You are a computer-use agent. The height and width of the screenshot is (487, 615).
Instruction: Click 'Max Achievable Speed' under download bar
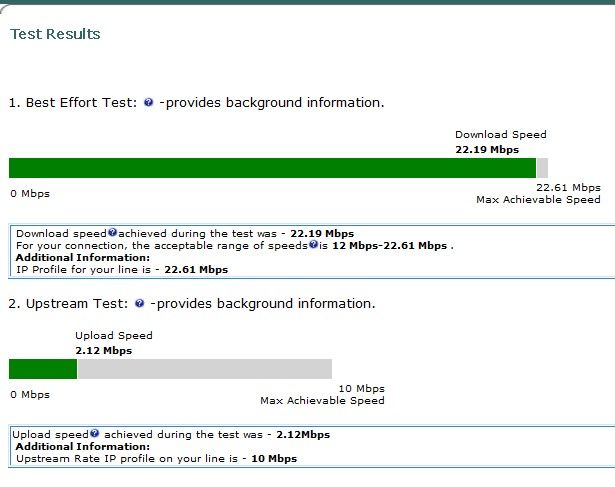538,200
